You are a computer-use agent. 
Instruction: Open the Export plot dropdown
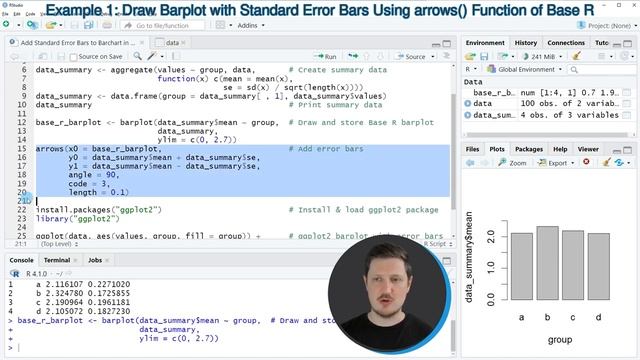click(x=572, y=163)
